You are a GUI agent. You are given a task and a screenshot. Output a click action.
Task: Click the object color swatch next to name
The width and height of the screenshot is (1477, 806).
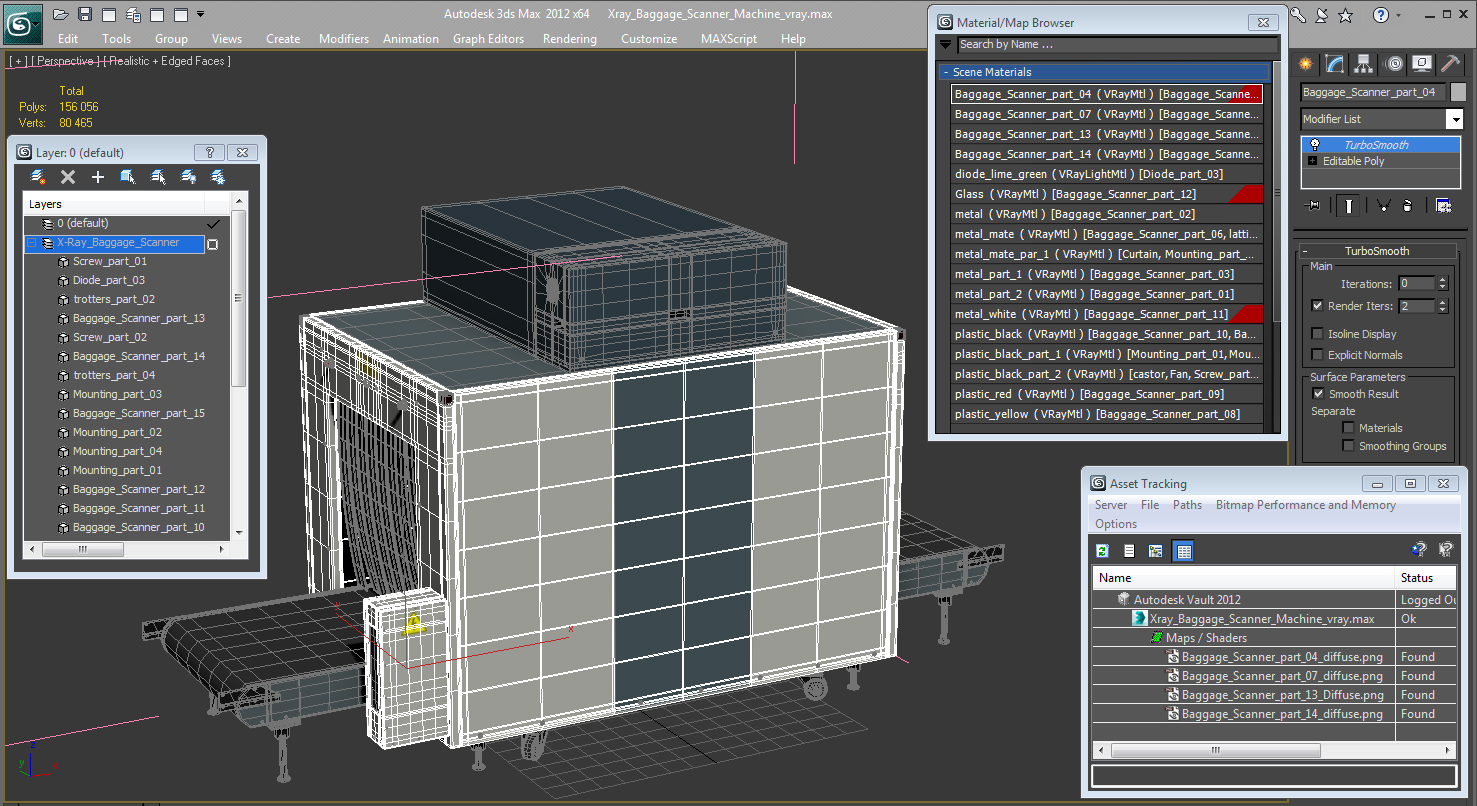[1458, 92]
